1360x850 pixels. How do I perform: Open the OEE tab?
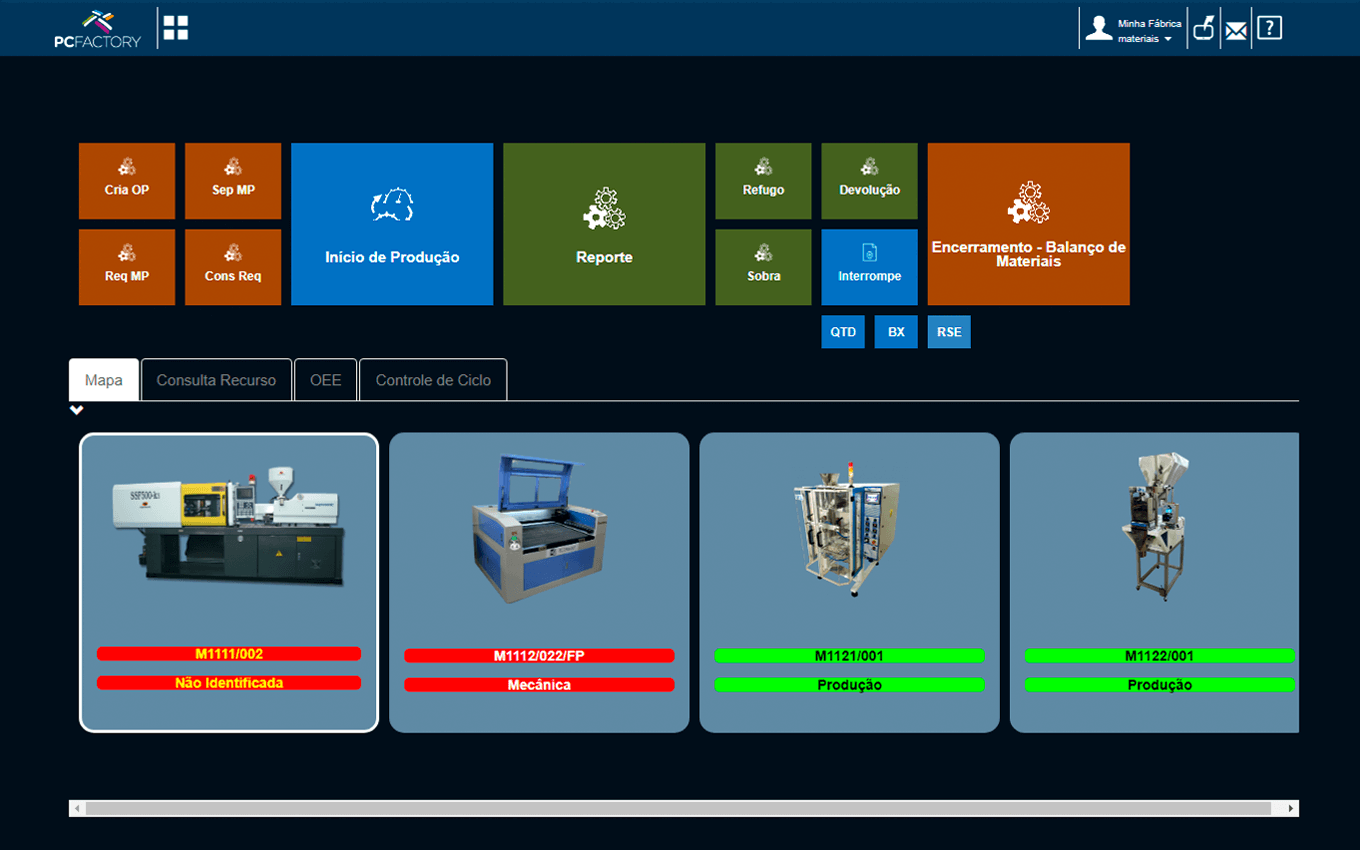325,380
